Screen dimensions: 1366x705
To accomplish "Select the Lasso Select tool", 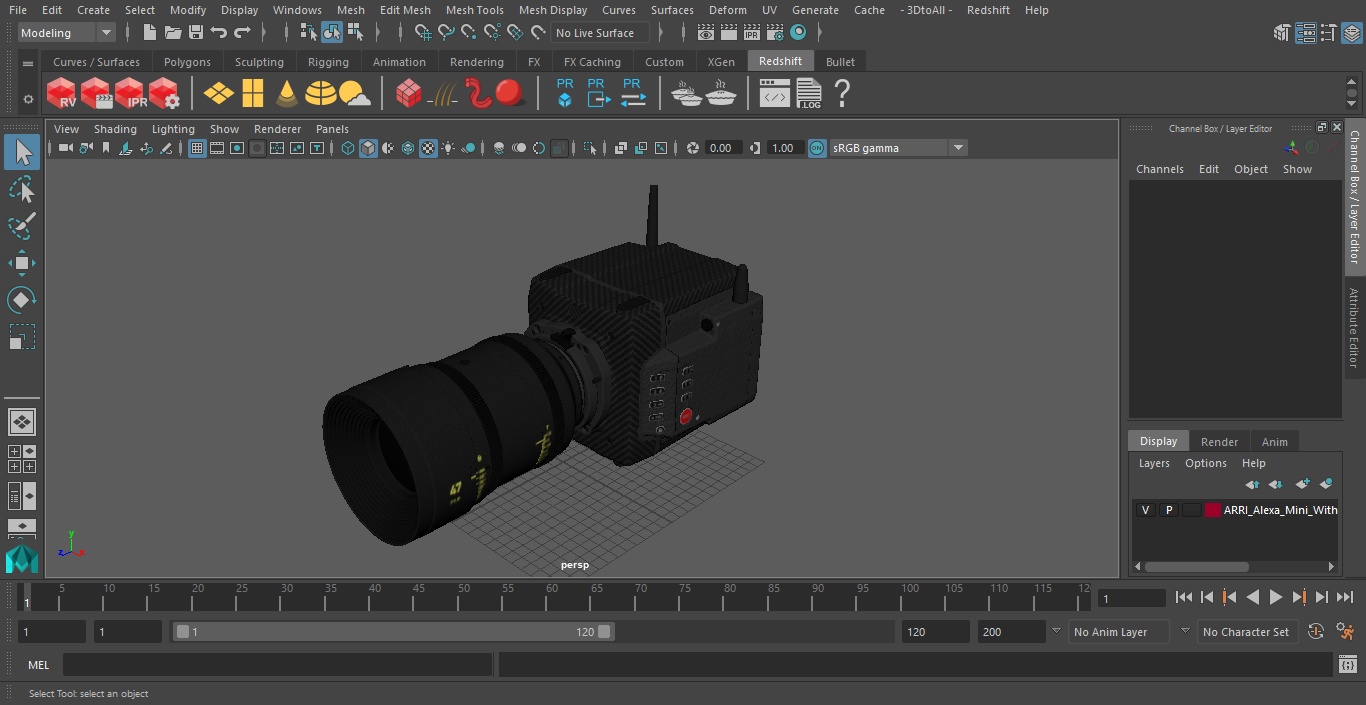I will pos(21,189).
